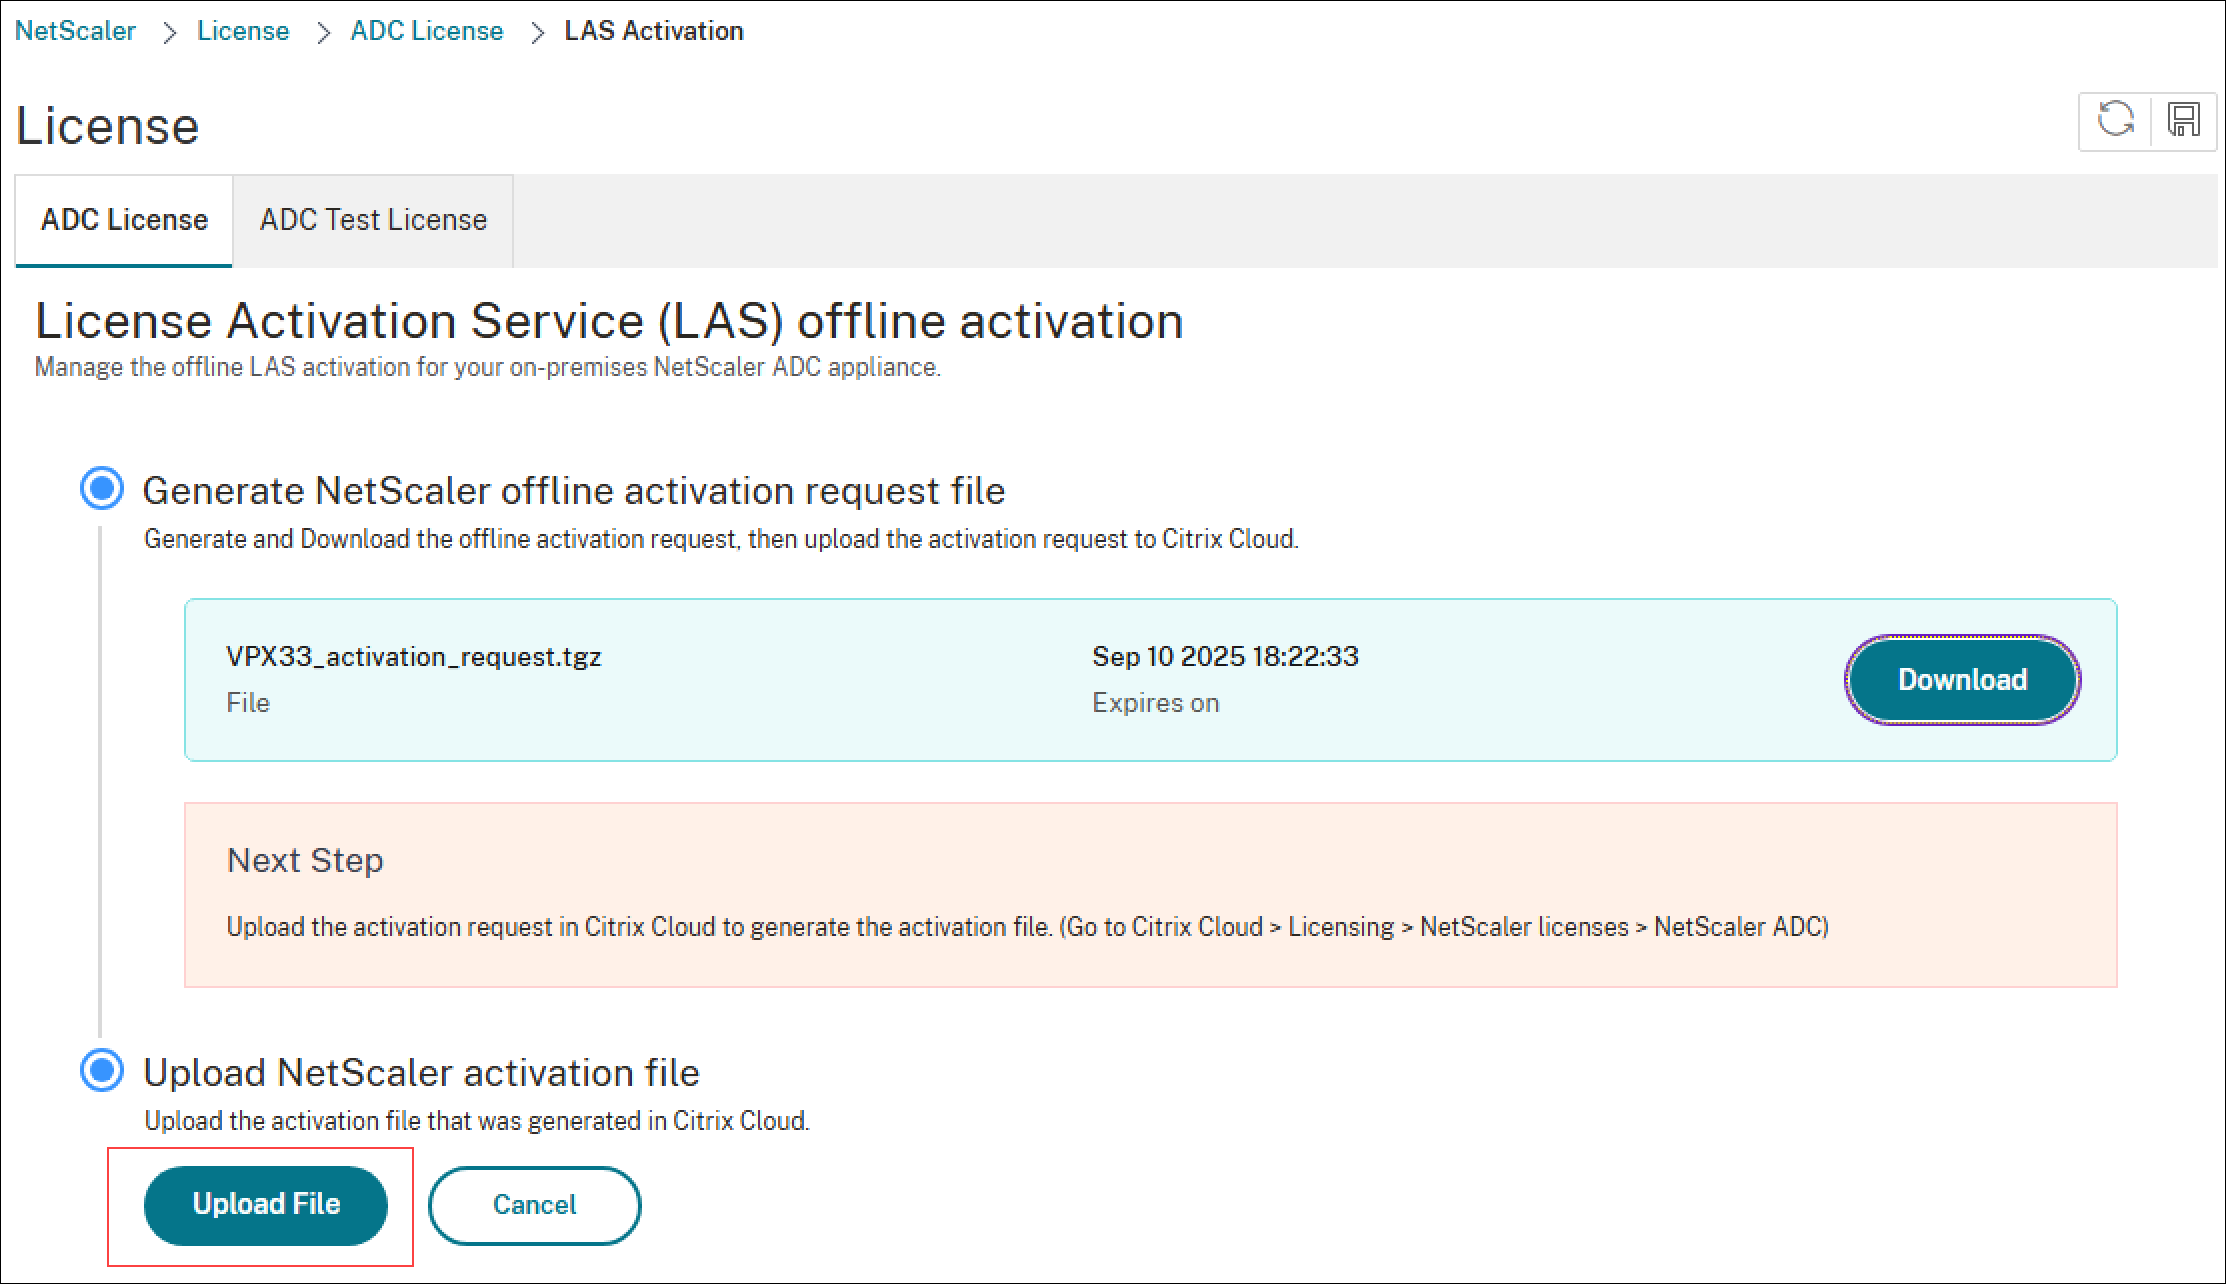The width and height of the screenshot is (2226, 1284).
Task: Navigate to ADC License breadcrumb
Action: (x=427, y=31)
